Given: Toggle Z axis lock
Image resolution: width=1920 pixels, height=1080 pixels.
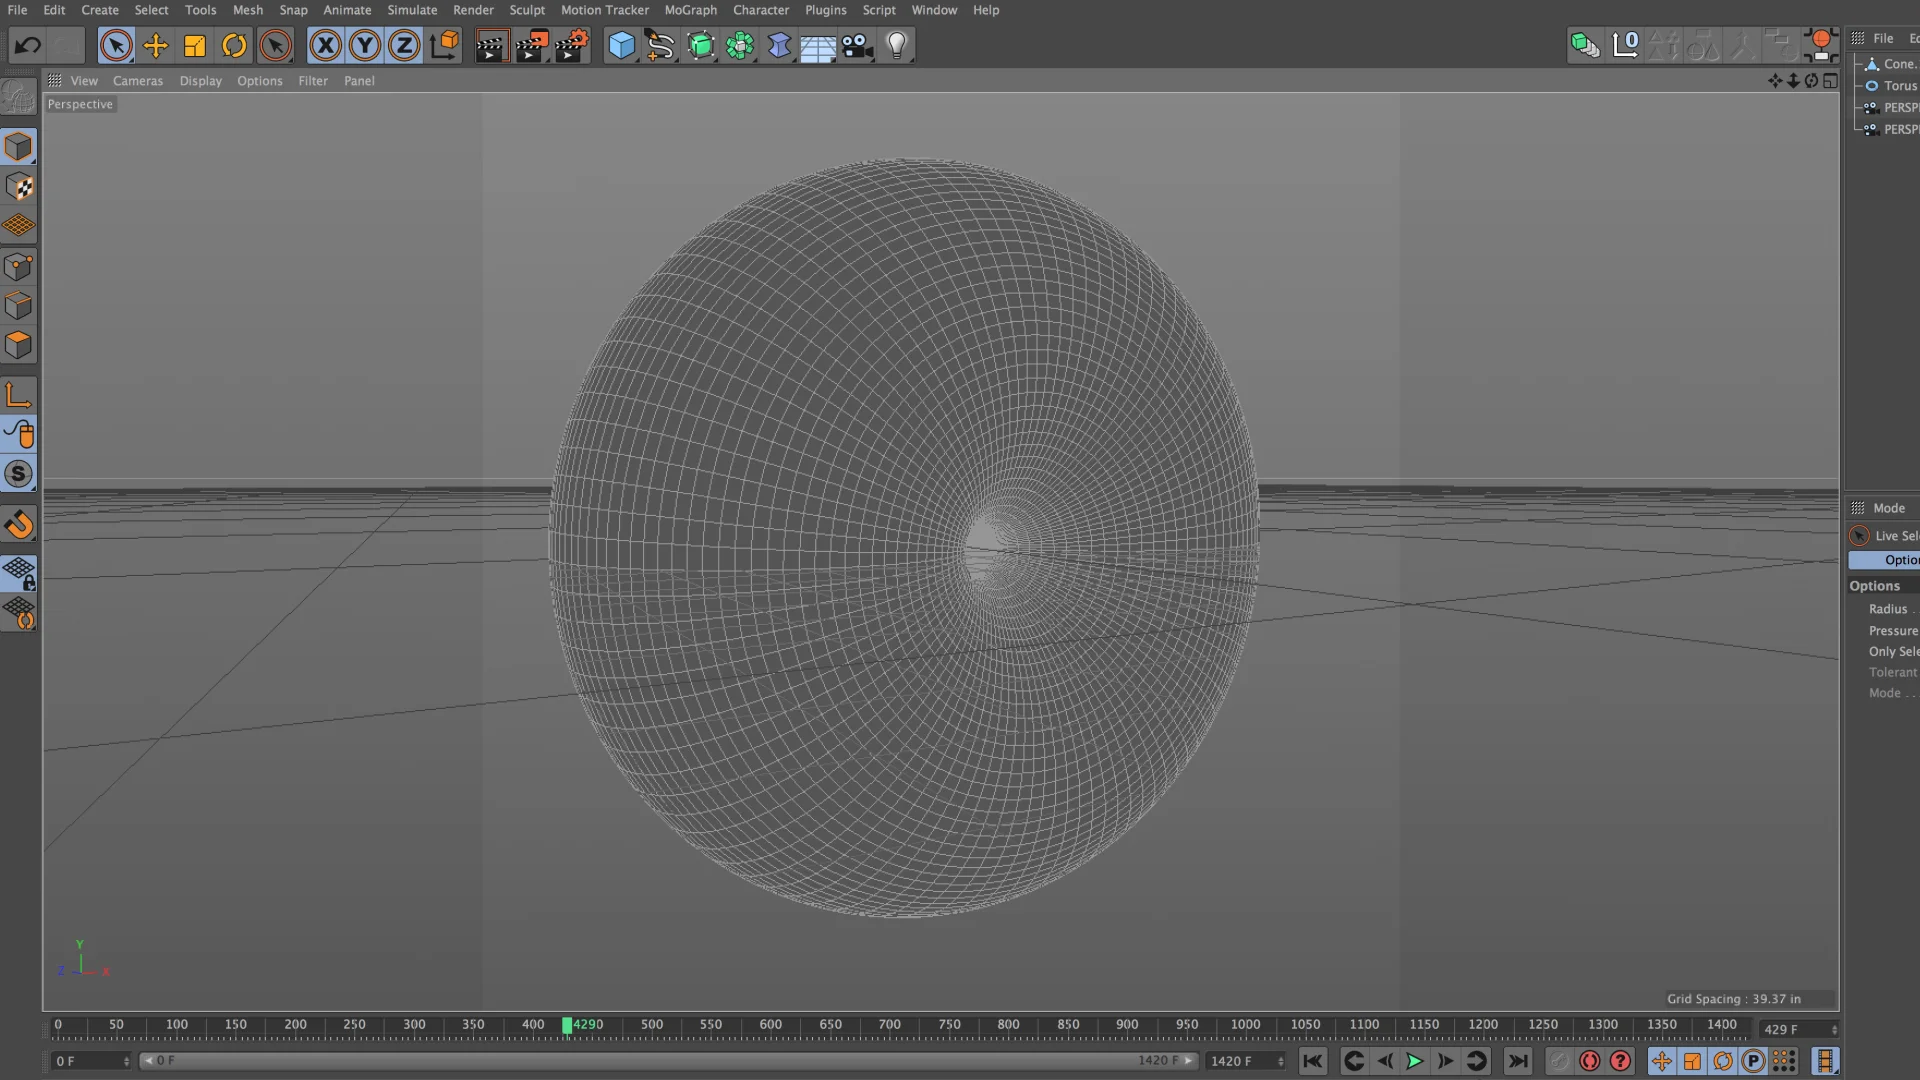Looking at the screenshot, I should (404, 46).
